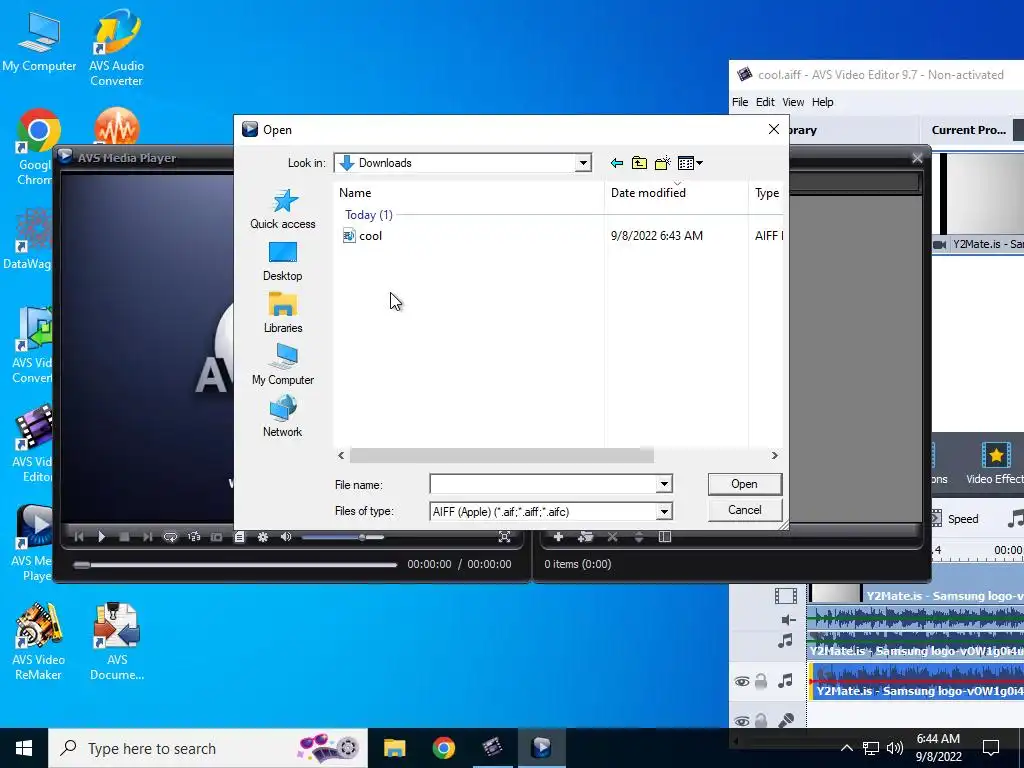Open the File name history dropdown arrow

[664, 484]
